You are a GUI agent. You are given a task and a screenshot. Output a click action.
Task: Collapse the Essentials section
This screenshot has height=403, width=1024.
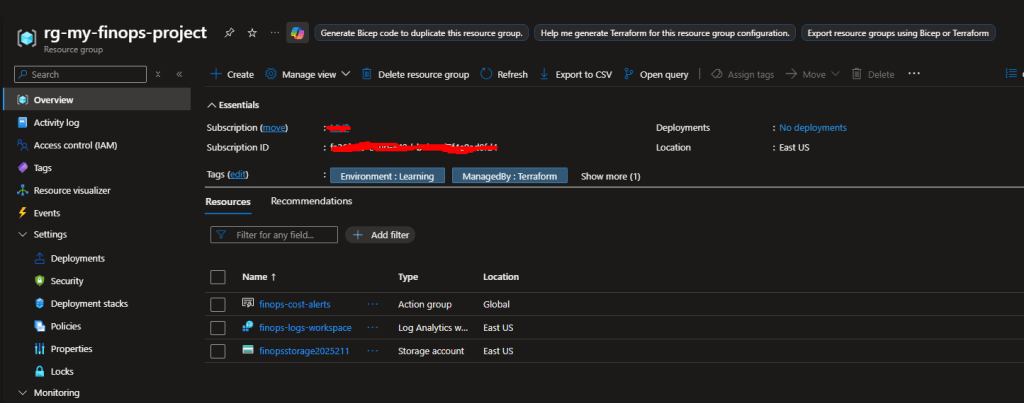coord(211,105)
